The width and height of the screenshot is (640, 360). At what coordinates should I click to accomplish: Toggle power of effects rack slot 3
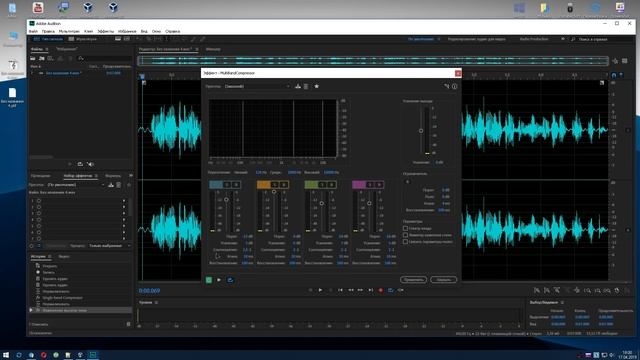(39, 213)
